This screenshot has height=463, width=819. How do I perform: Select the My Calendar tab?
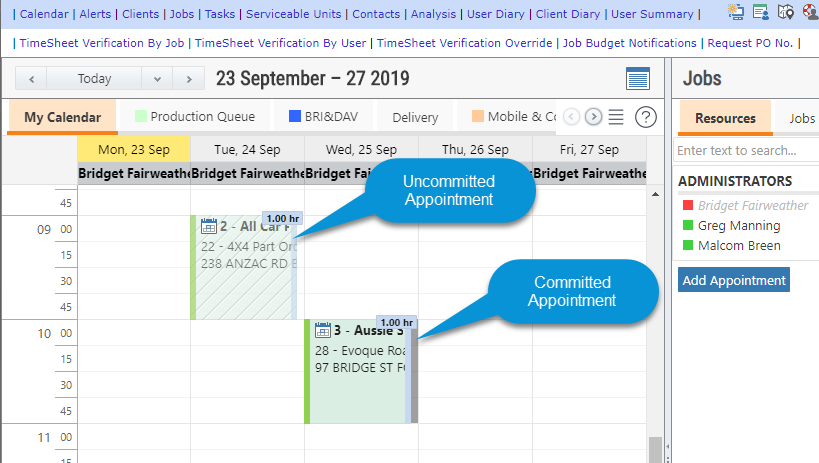click(63, 117)
